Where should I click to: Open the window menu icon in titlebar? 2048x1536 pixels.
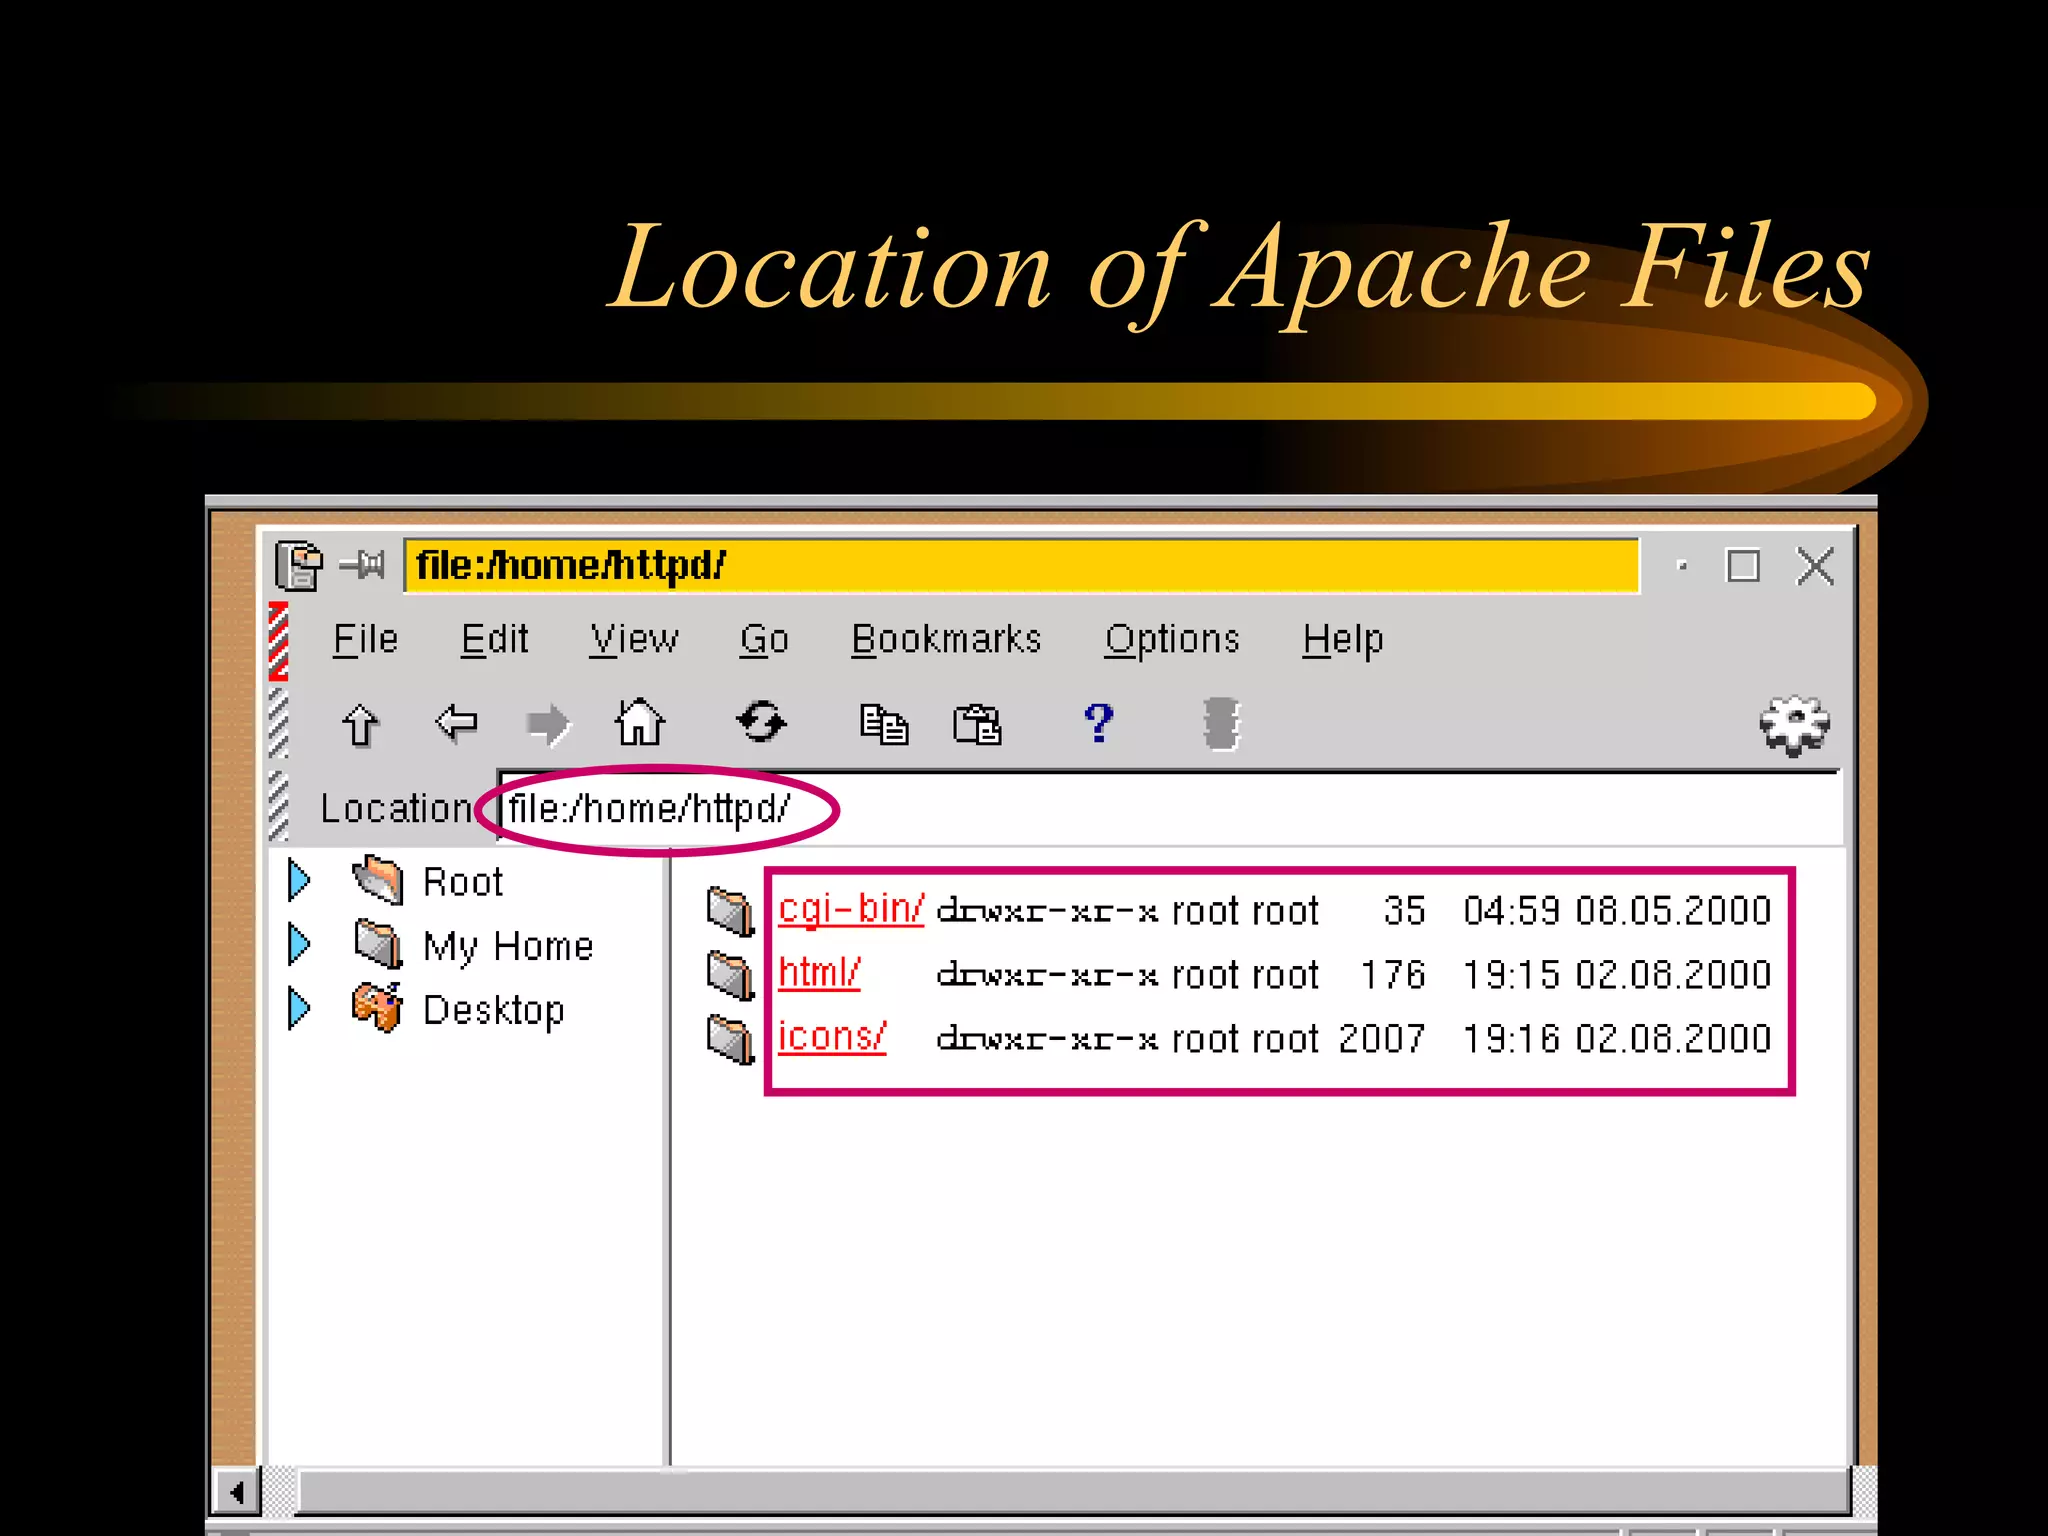click(299, 566)
